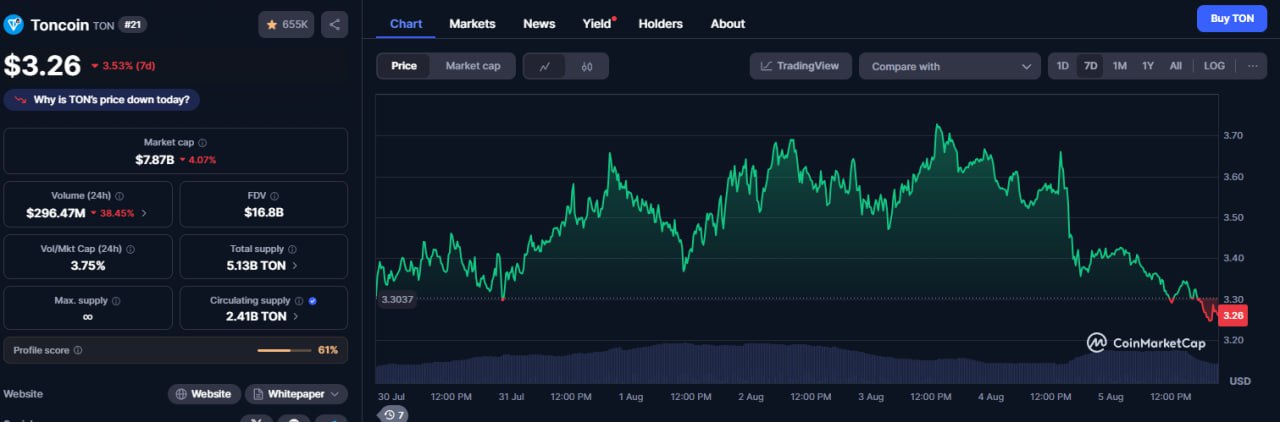Click the Market cap info icon
Viewport: 1280px width, 422px height.
coord(203,143)
